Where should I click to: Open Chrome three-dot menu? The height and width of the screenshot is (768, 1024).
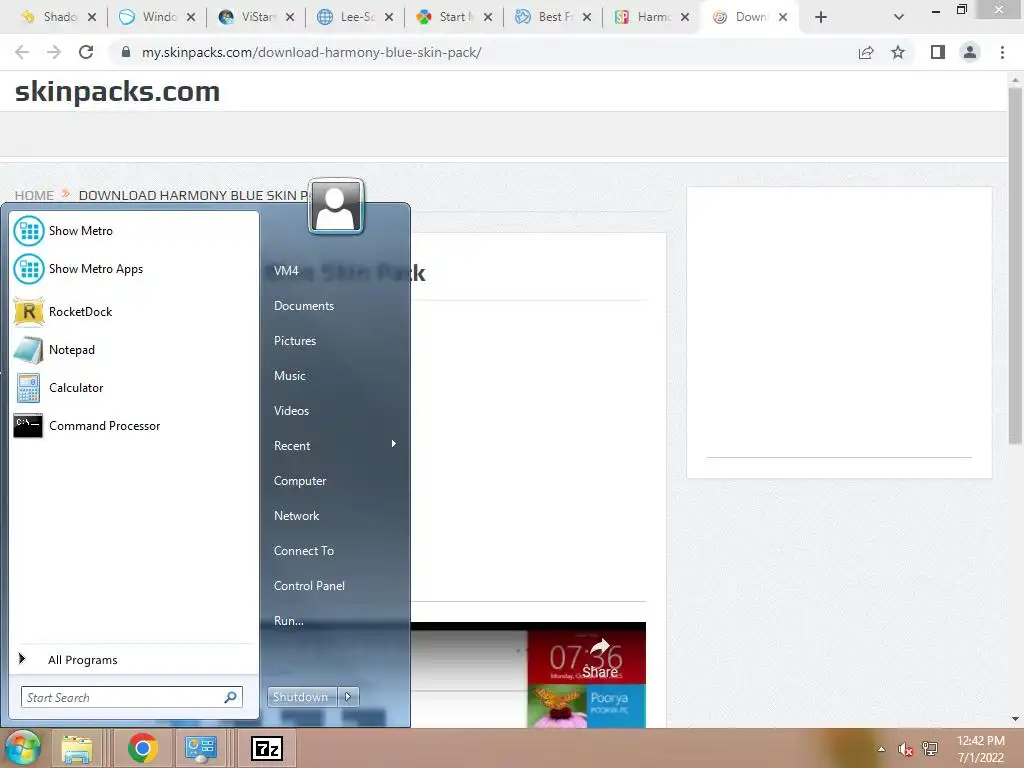point(1002,52)
